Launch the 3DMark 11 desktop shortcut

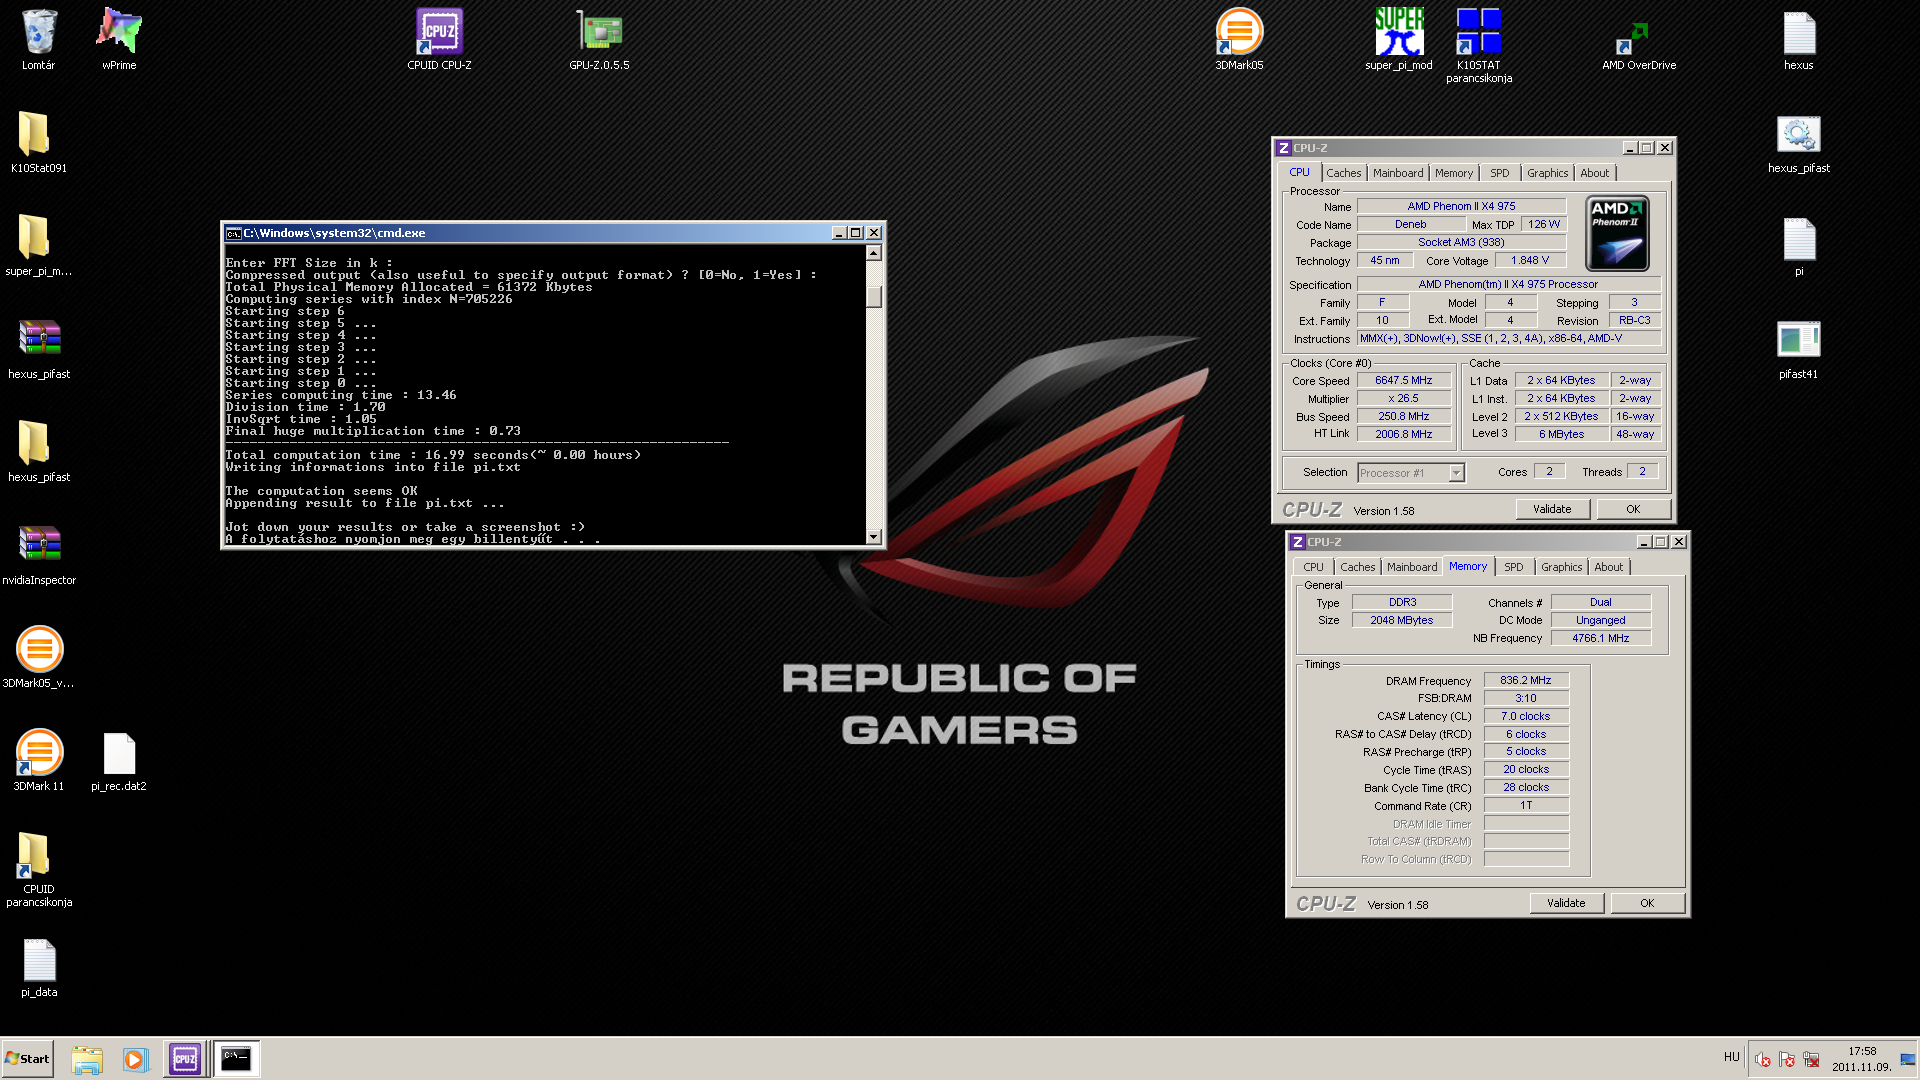tap(39, 761)
